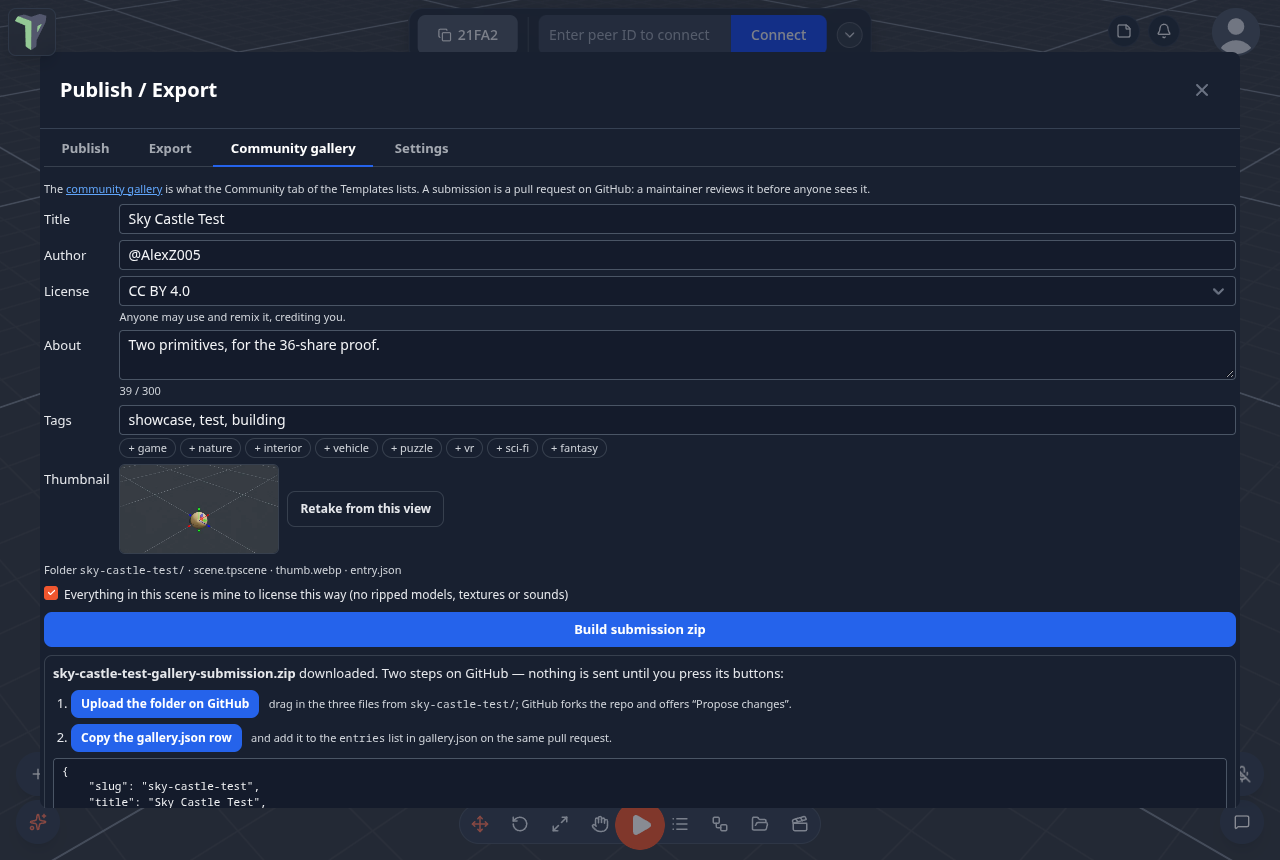Open the folder icon in the bottom toolbar
Image resolution: width=1280 pixels, height=860 pixels.
[x=760, y=824]
